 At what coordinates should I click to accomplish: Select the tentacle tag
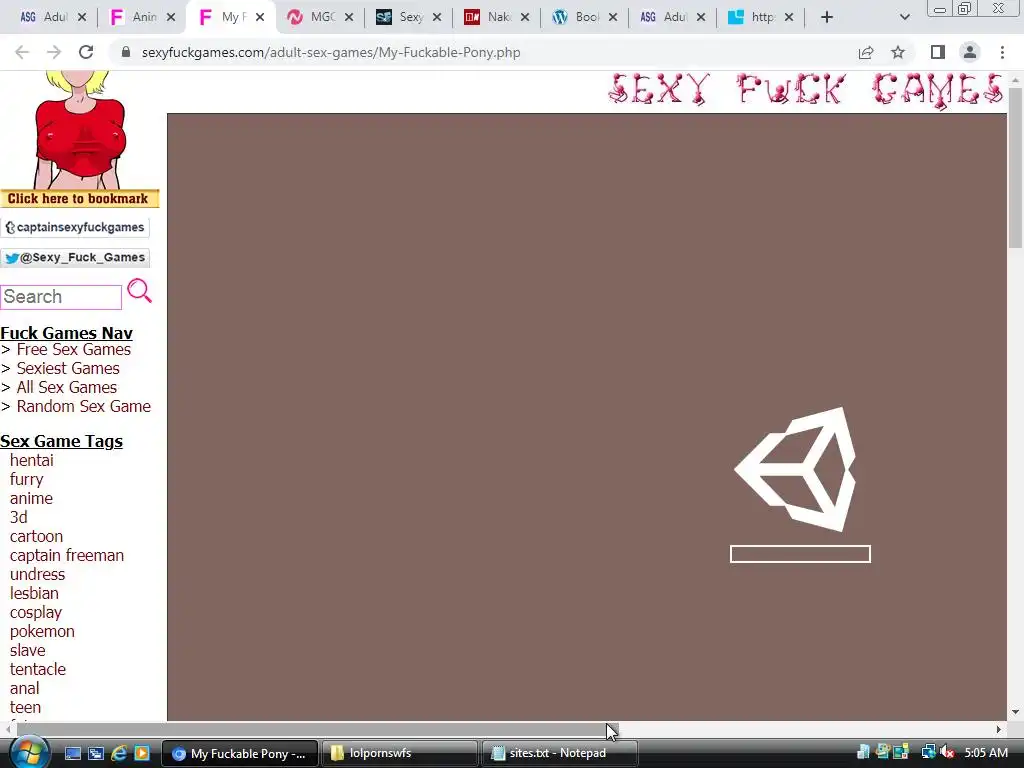pyautogui.click(x=38, y=669)
